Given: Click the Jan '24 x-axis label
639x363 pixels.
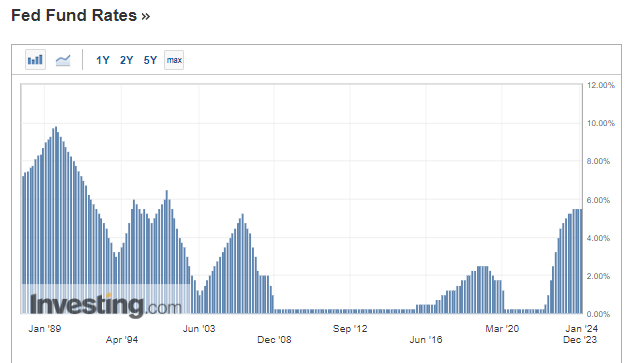Looking at the screenshot, I should click(582, 328).
